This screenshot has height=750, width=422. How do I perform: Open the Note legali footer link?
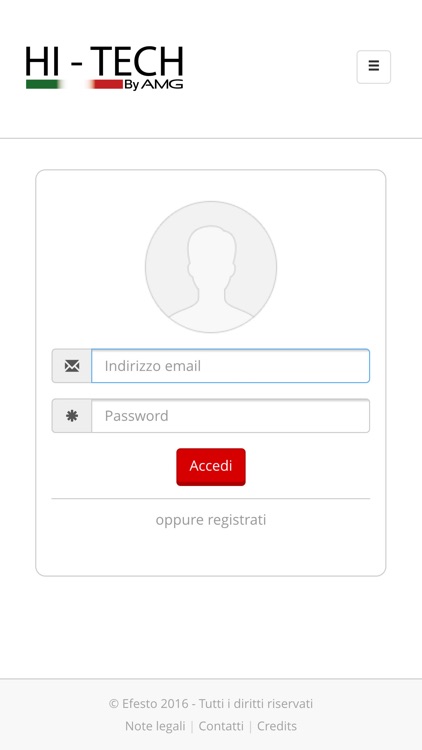[x=155, y=726]
